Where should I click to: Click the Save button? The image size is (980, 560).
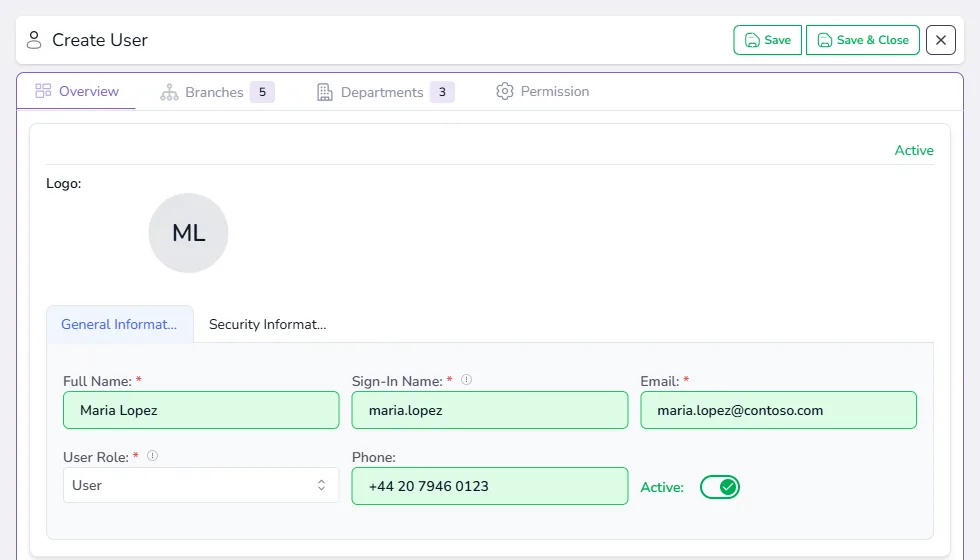[768, 40]
